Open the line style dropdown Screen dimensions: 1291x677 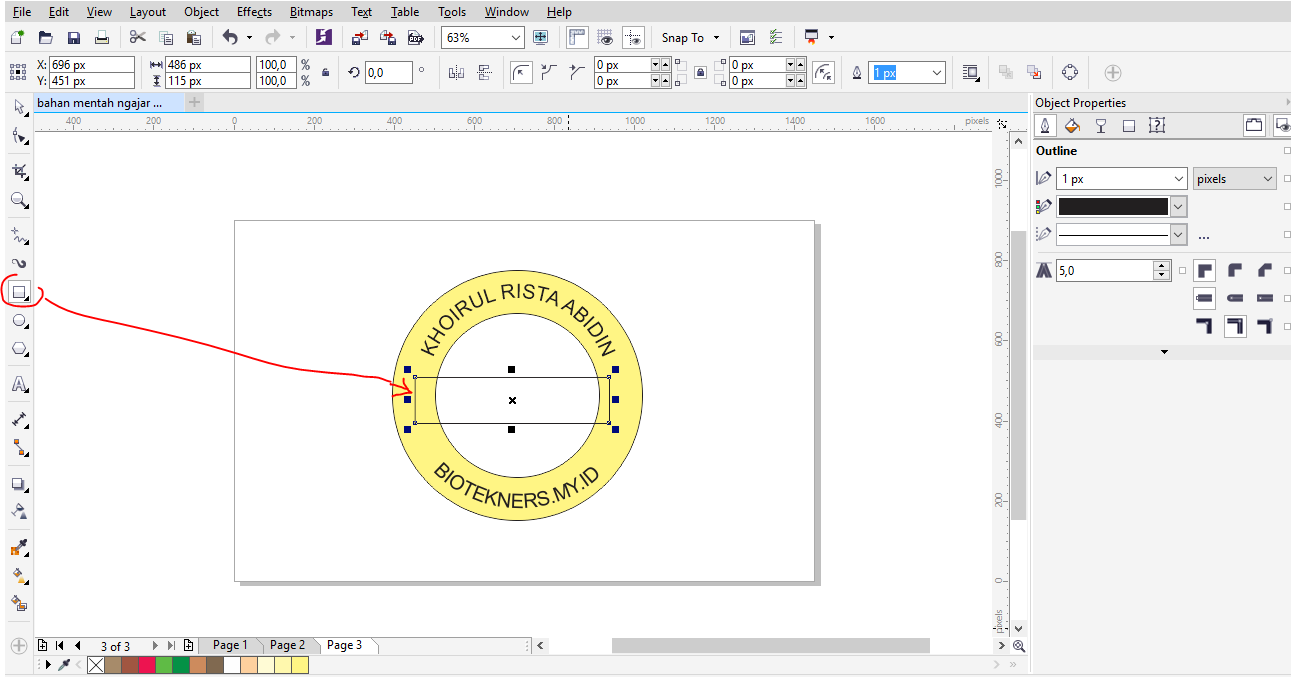[x=1178, y=234]
